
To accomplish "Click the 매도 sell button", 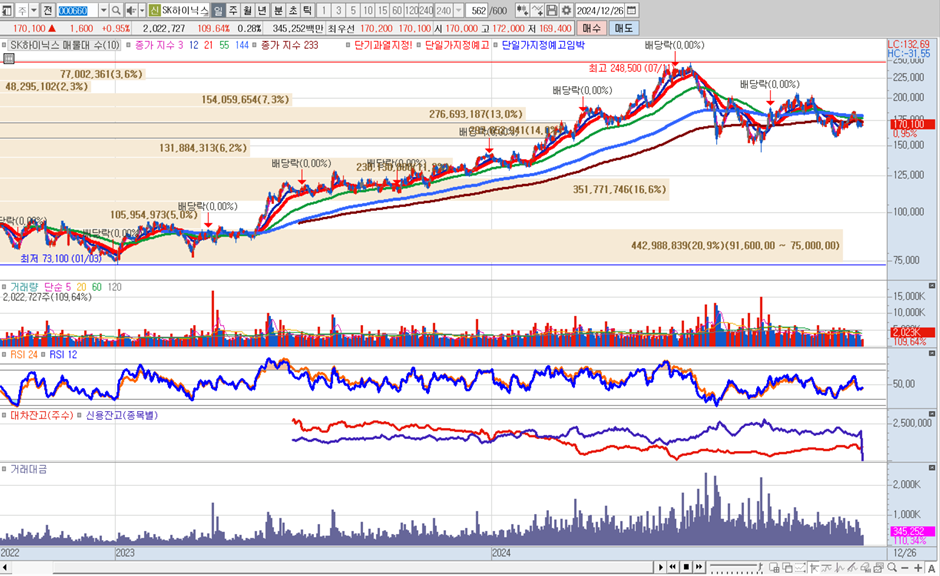I will [623, 29].
